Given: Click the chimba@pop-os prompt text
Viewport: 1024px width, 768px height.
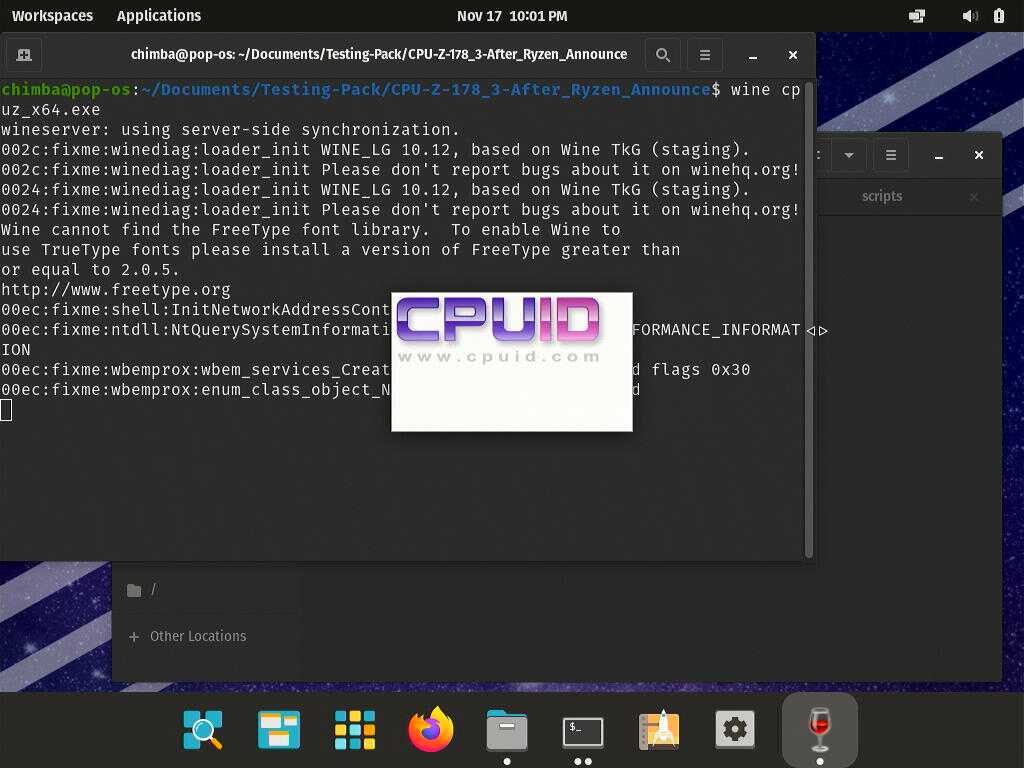Looking at the screenshot, I should coord(66,89).
